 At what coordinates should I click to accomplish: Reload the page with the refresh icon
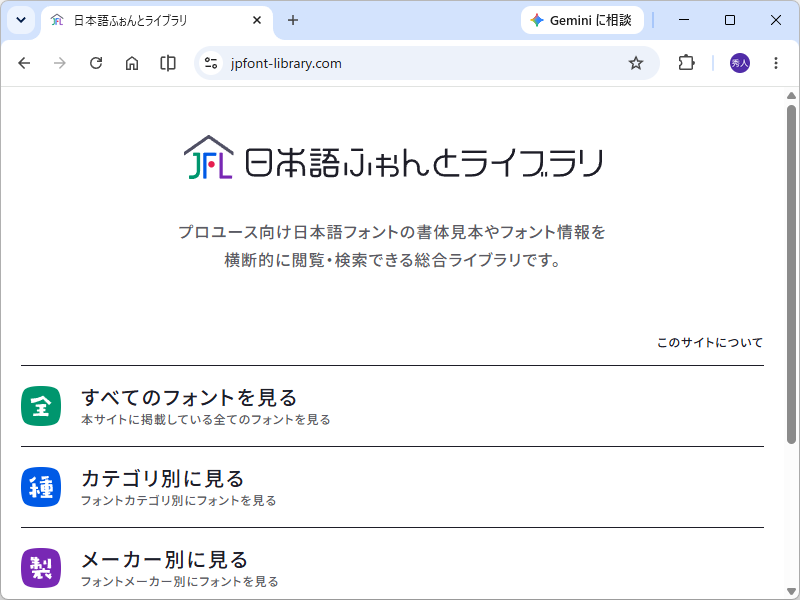click(96, 63)
